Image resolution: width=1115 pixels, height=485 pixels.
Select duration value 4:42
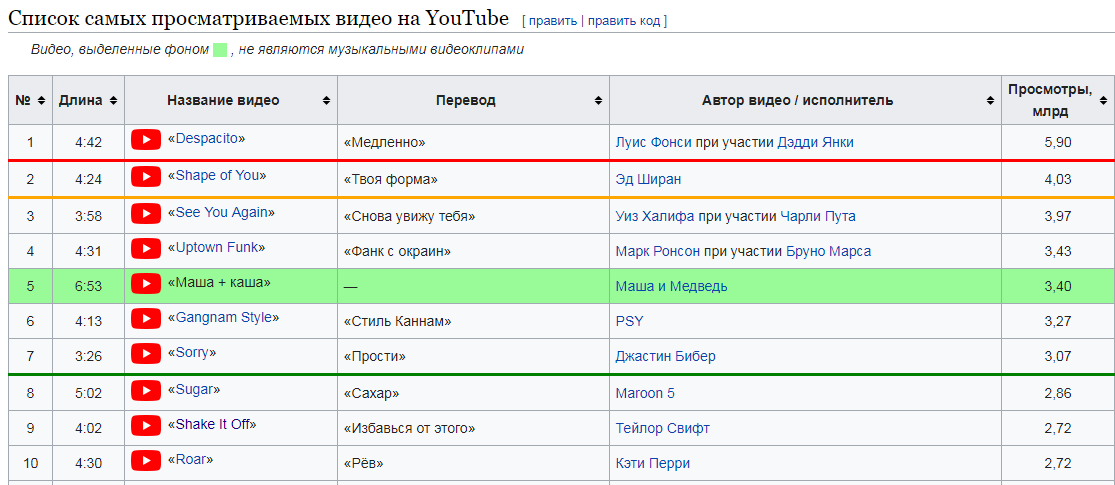pyautogui.click(x=88, y=142)
